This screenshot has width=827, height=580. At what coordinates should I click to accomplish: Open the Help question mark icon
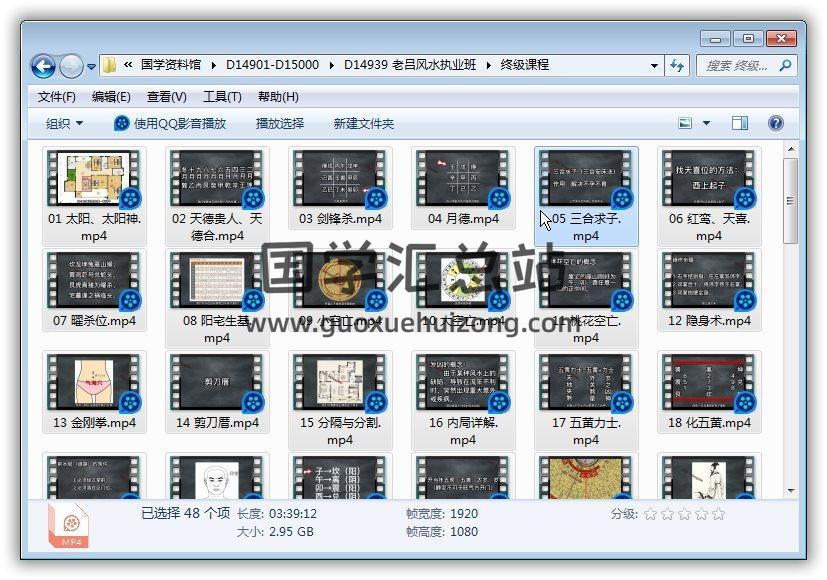tap(775, 123)
